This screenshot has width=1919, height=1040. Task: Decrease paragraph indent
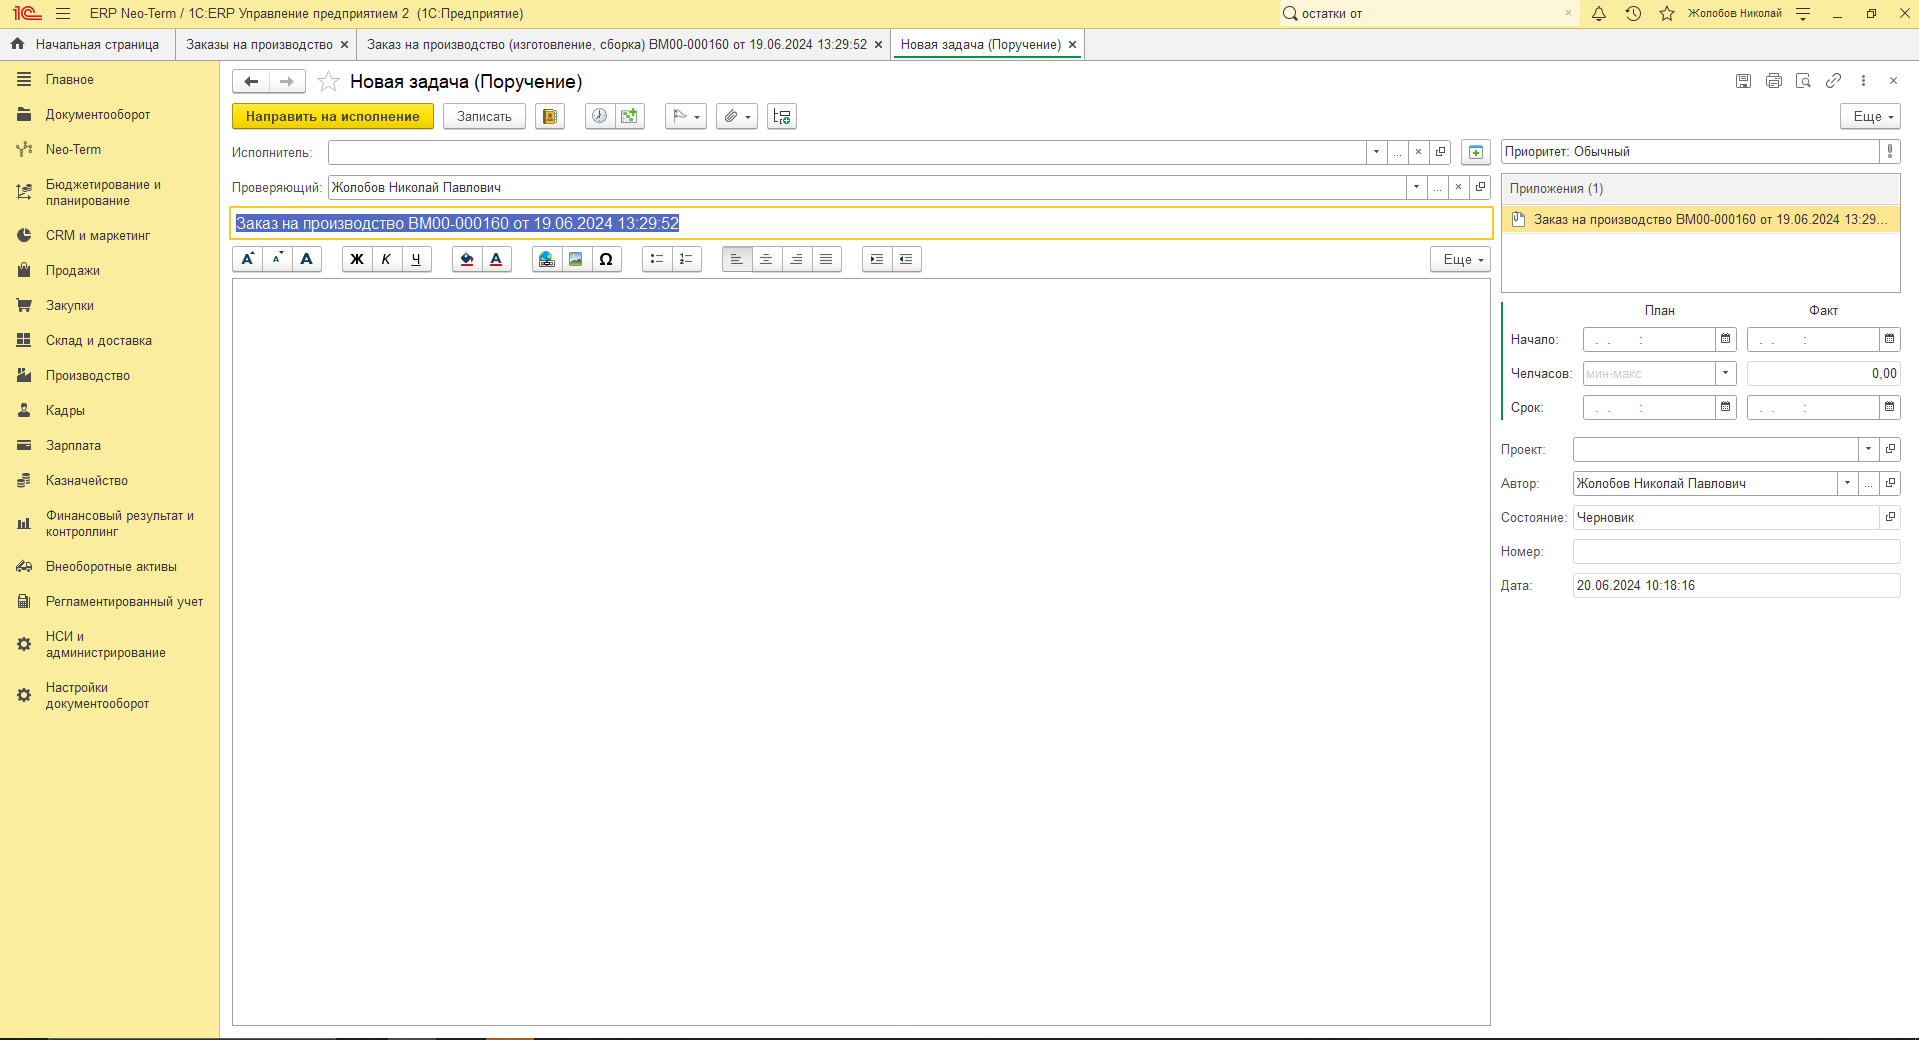pos(906,259)
